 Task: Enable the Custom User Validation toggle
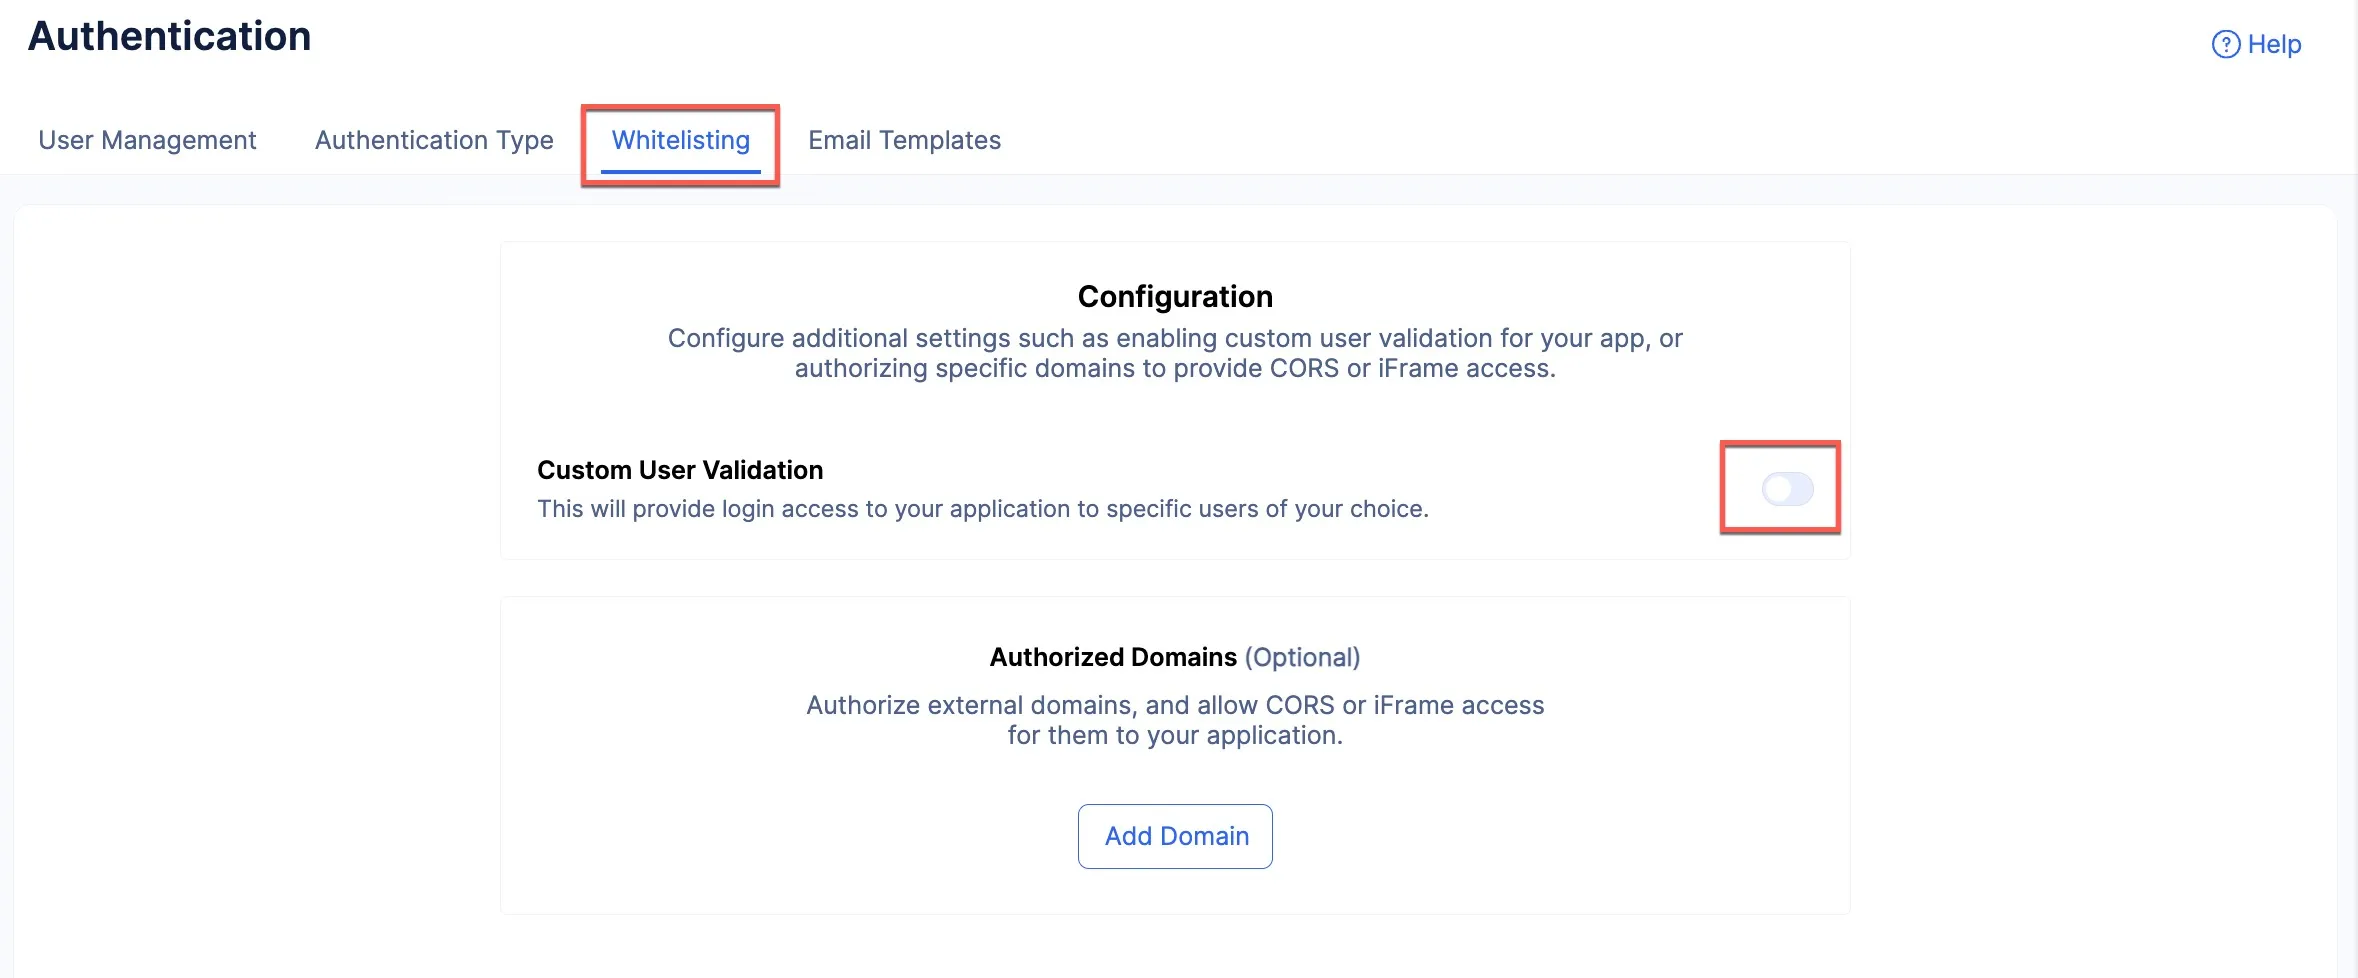pyautogui.click(x=1787, y=489)
